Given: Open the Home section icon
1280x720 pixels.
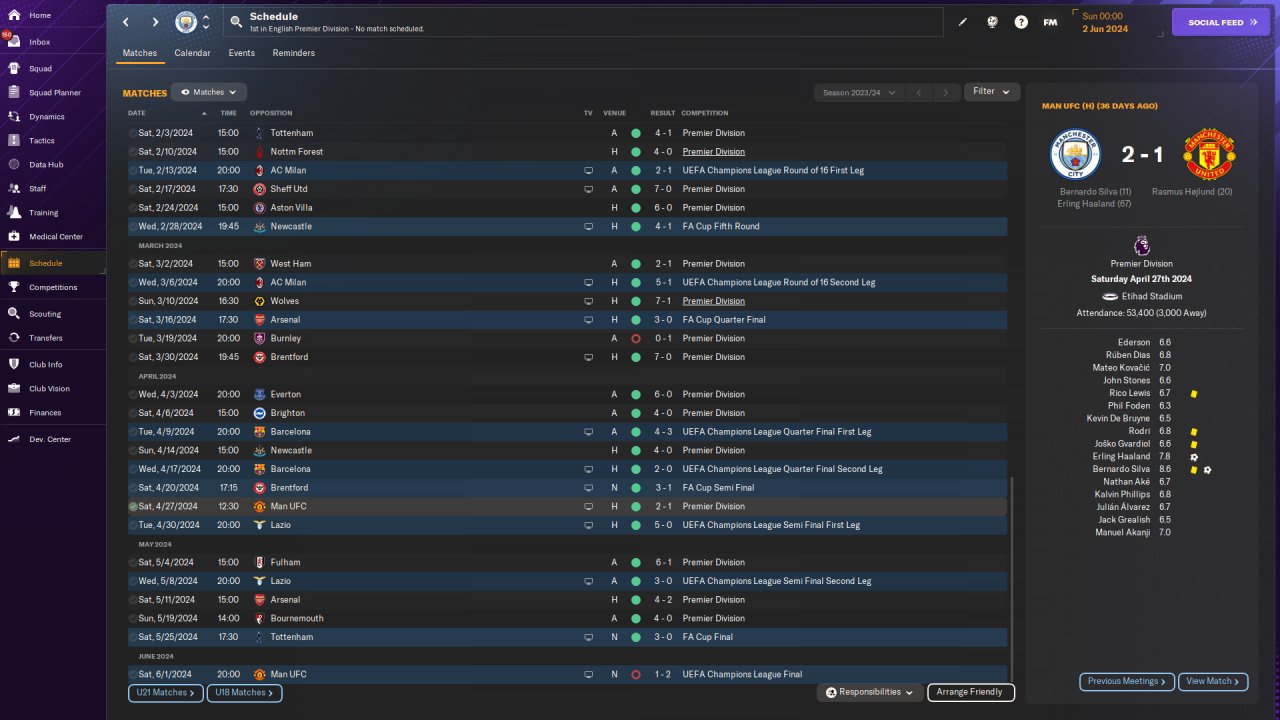Looking at the screenshot, I should (x=14, y=16).
